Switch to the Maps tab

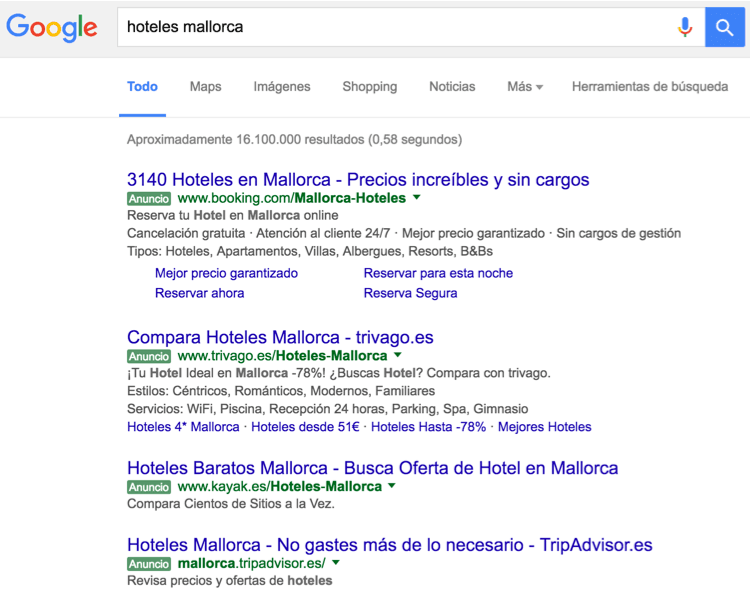tap(205, 87)
